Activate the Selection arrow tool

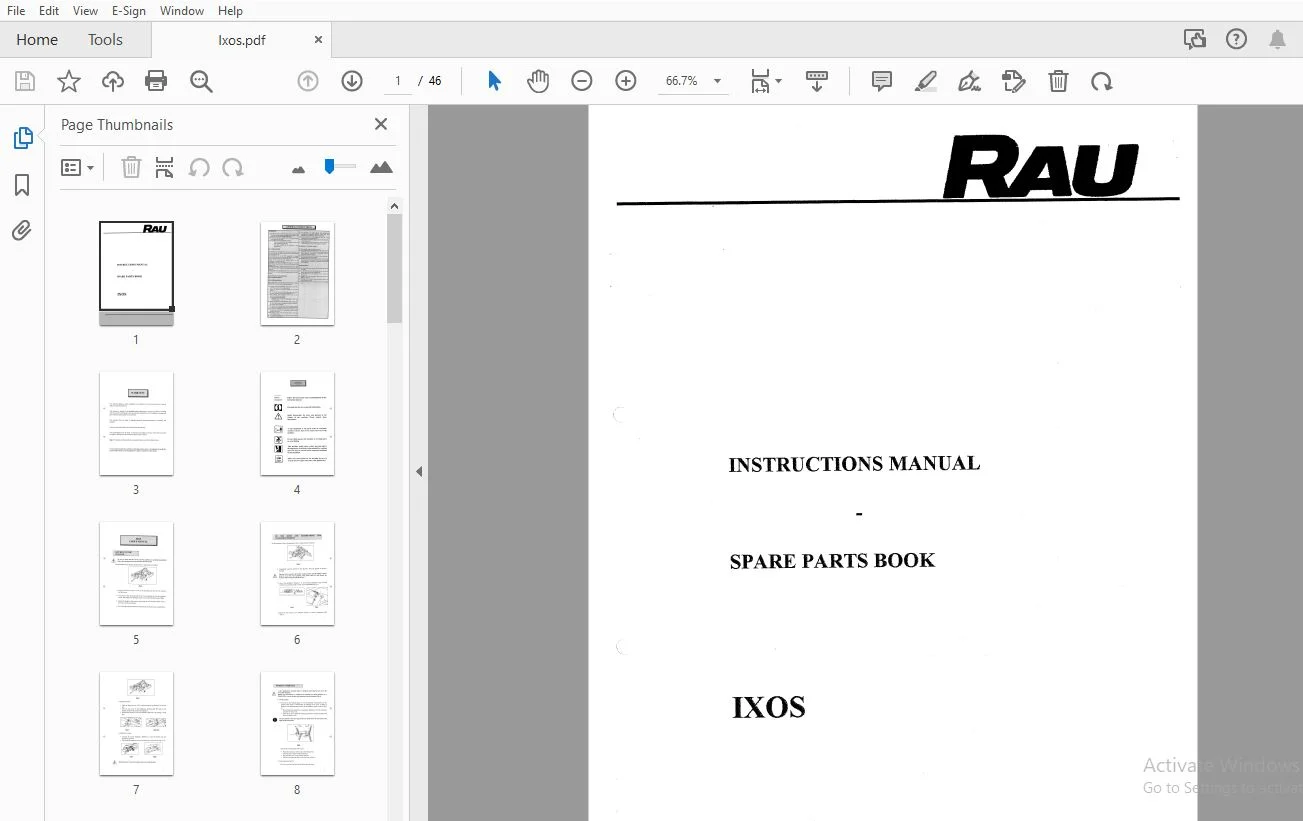click(x=494, y=81)
